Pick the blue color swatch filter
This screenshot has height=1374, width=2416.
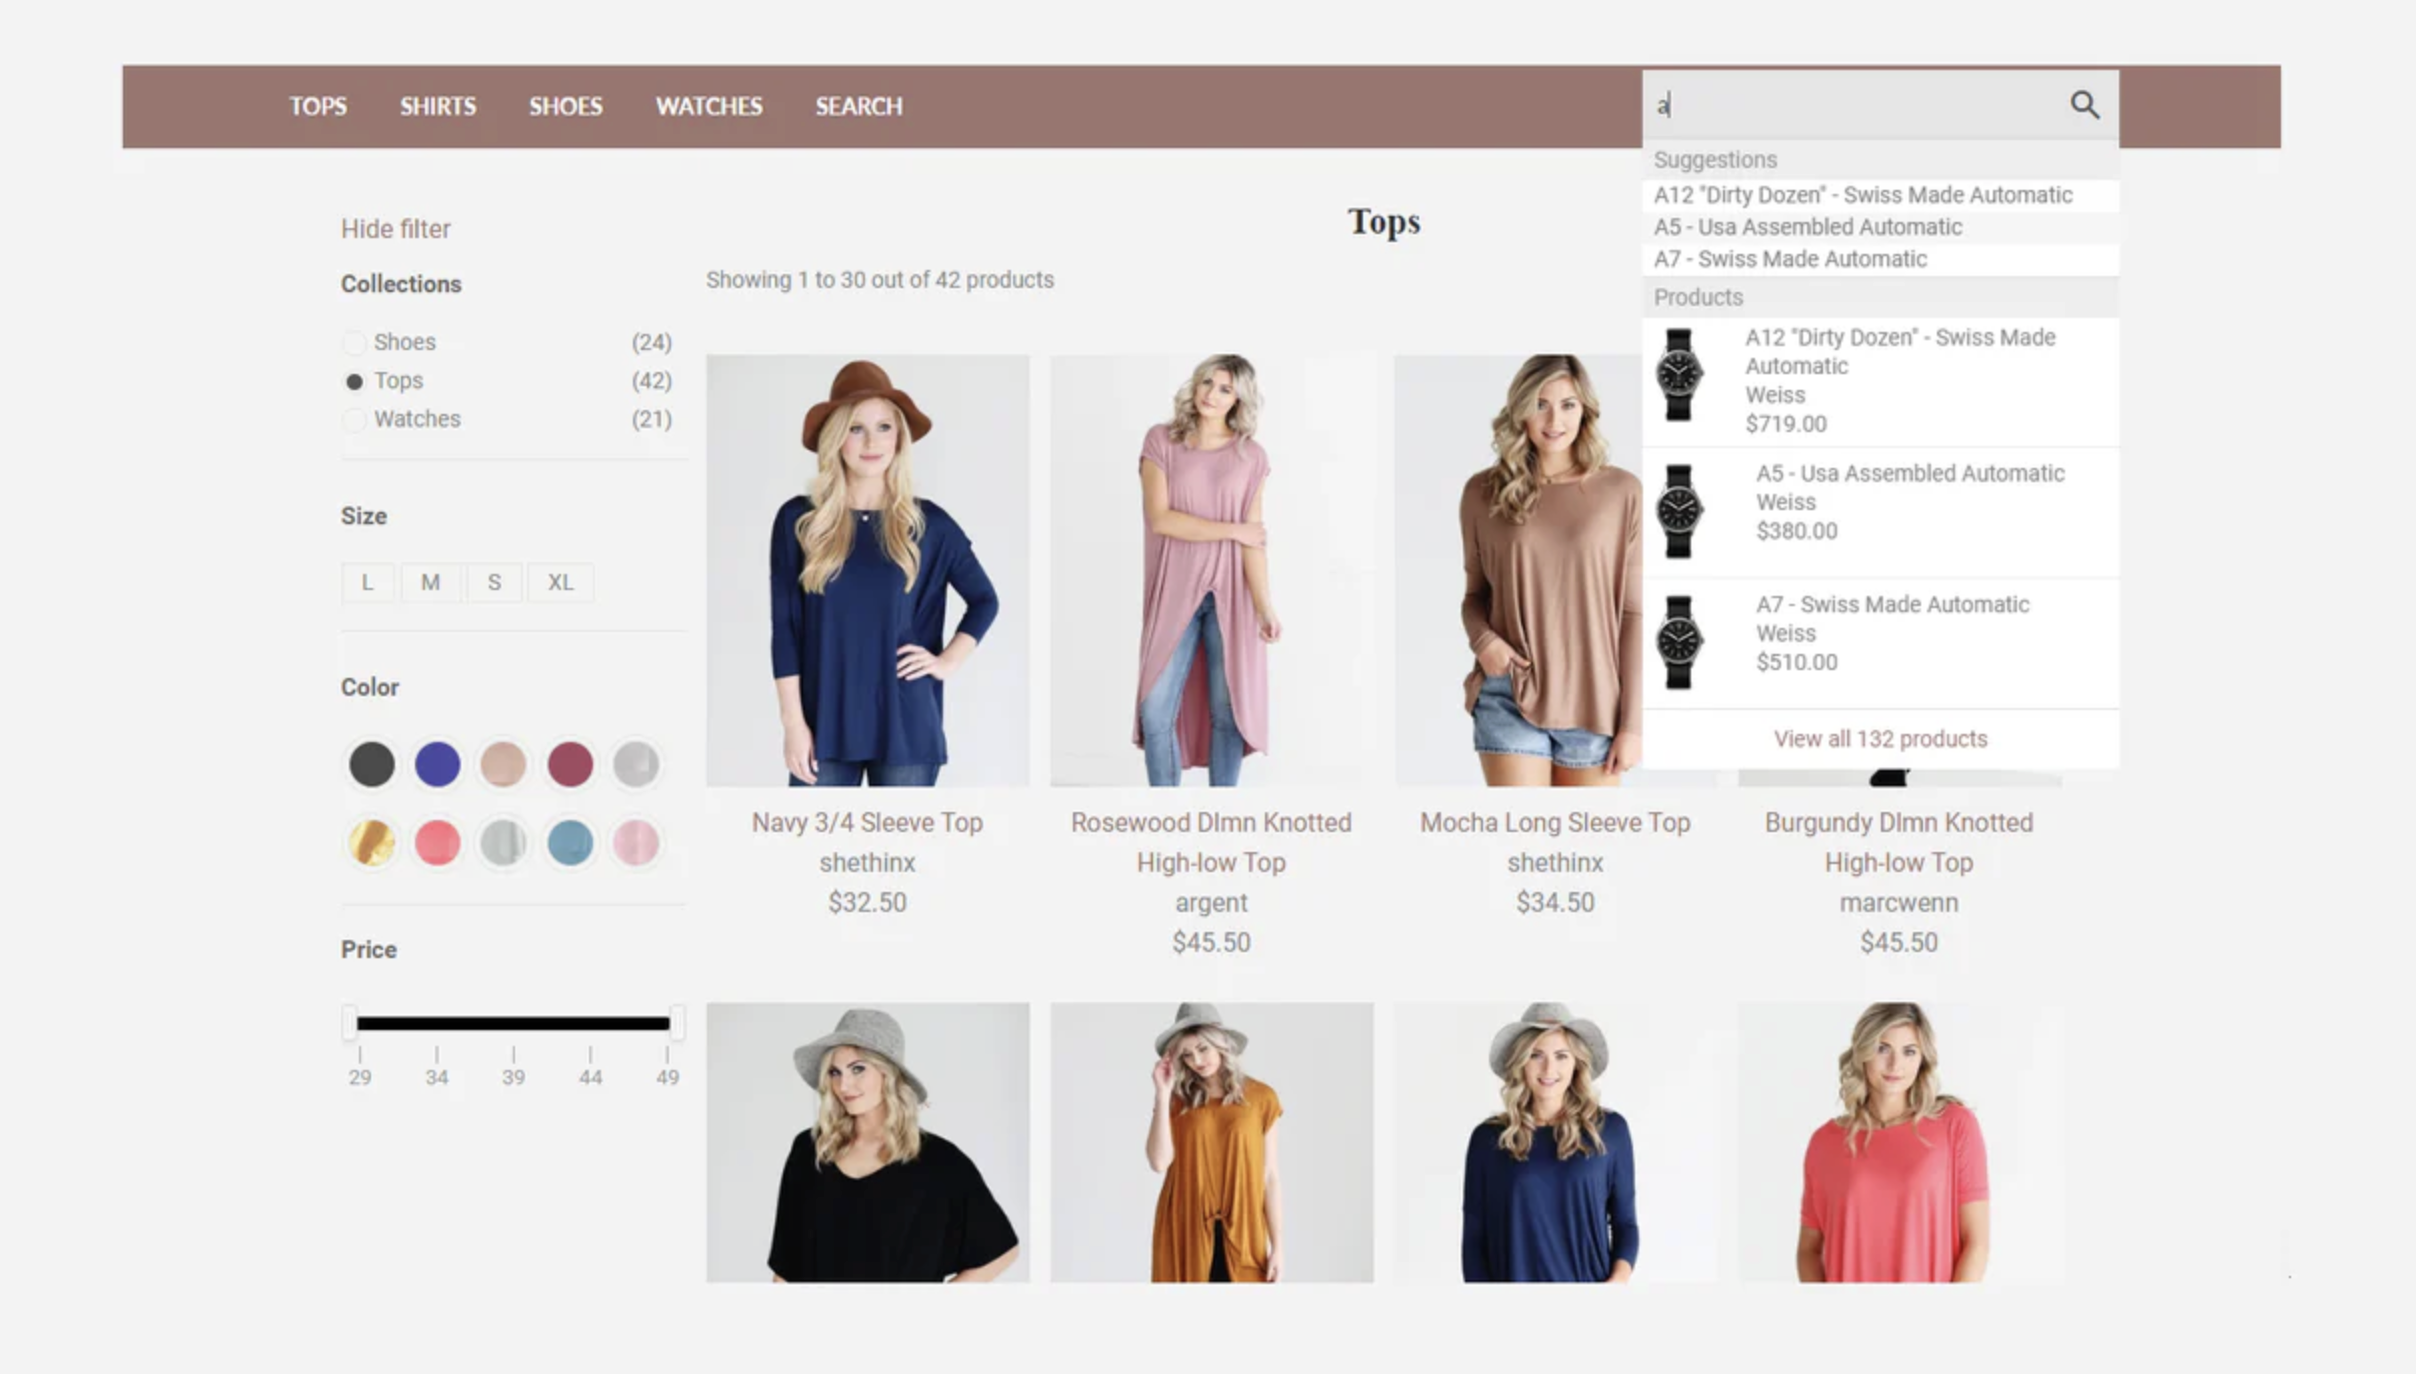click(437, 764)
